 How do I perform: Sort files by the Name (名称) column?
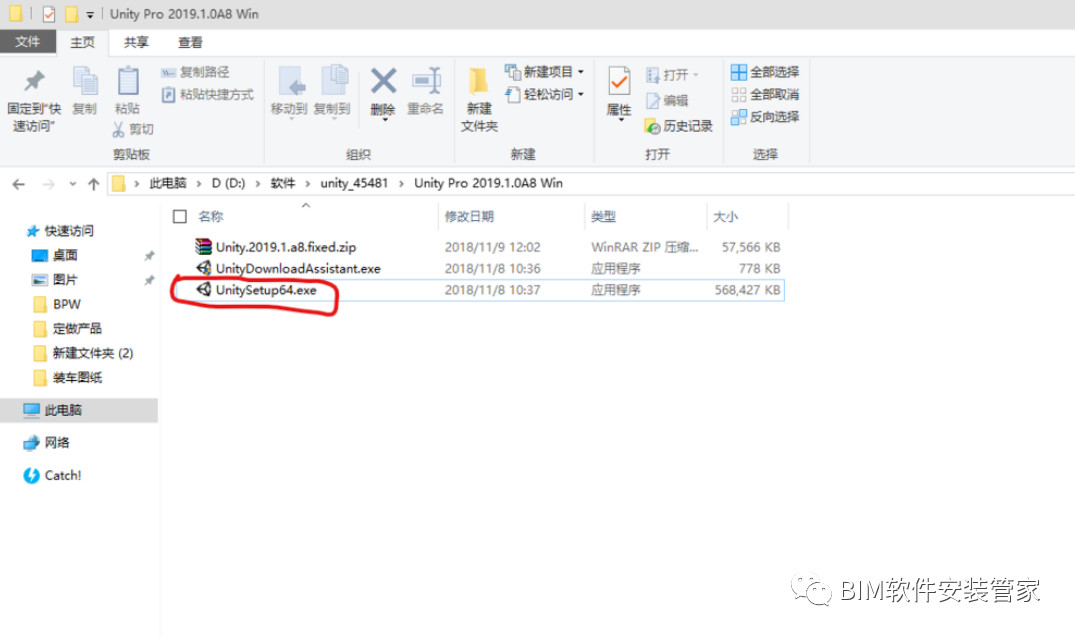tap(210, 217)
